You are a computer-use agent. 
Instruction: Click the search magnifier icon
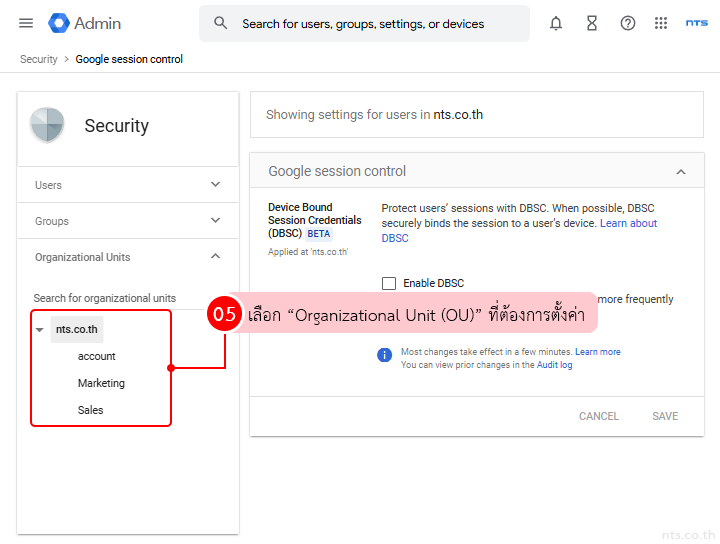point(220,23)
